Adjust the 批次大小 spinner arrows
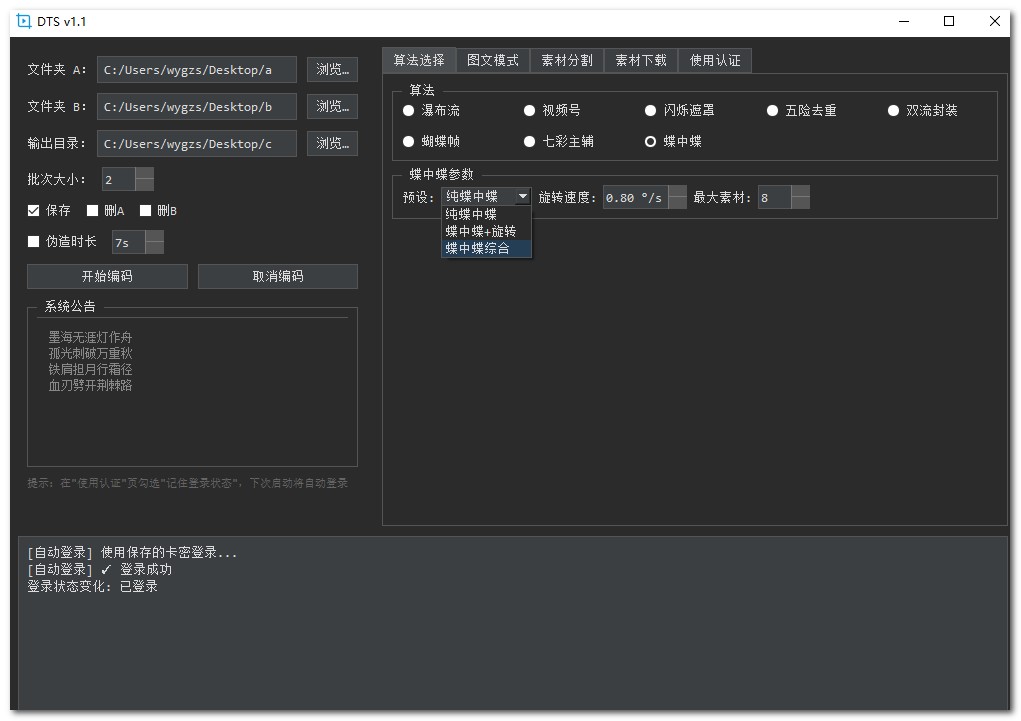1021x721 pixels. (x=144, y=180)
